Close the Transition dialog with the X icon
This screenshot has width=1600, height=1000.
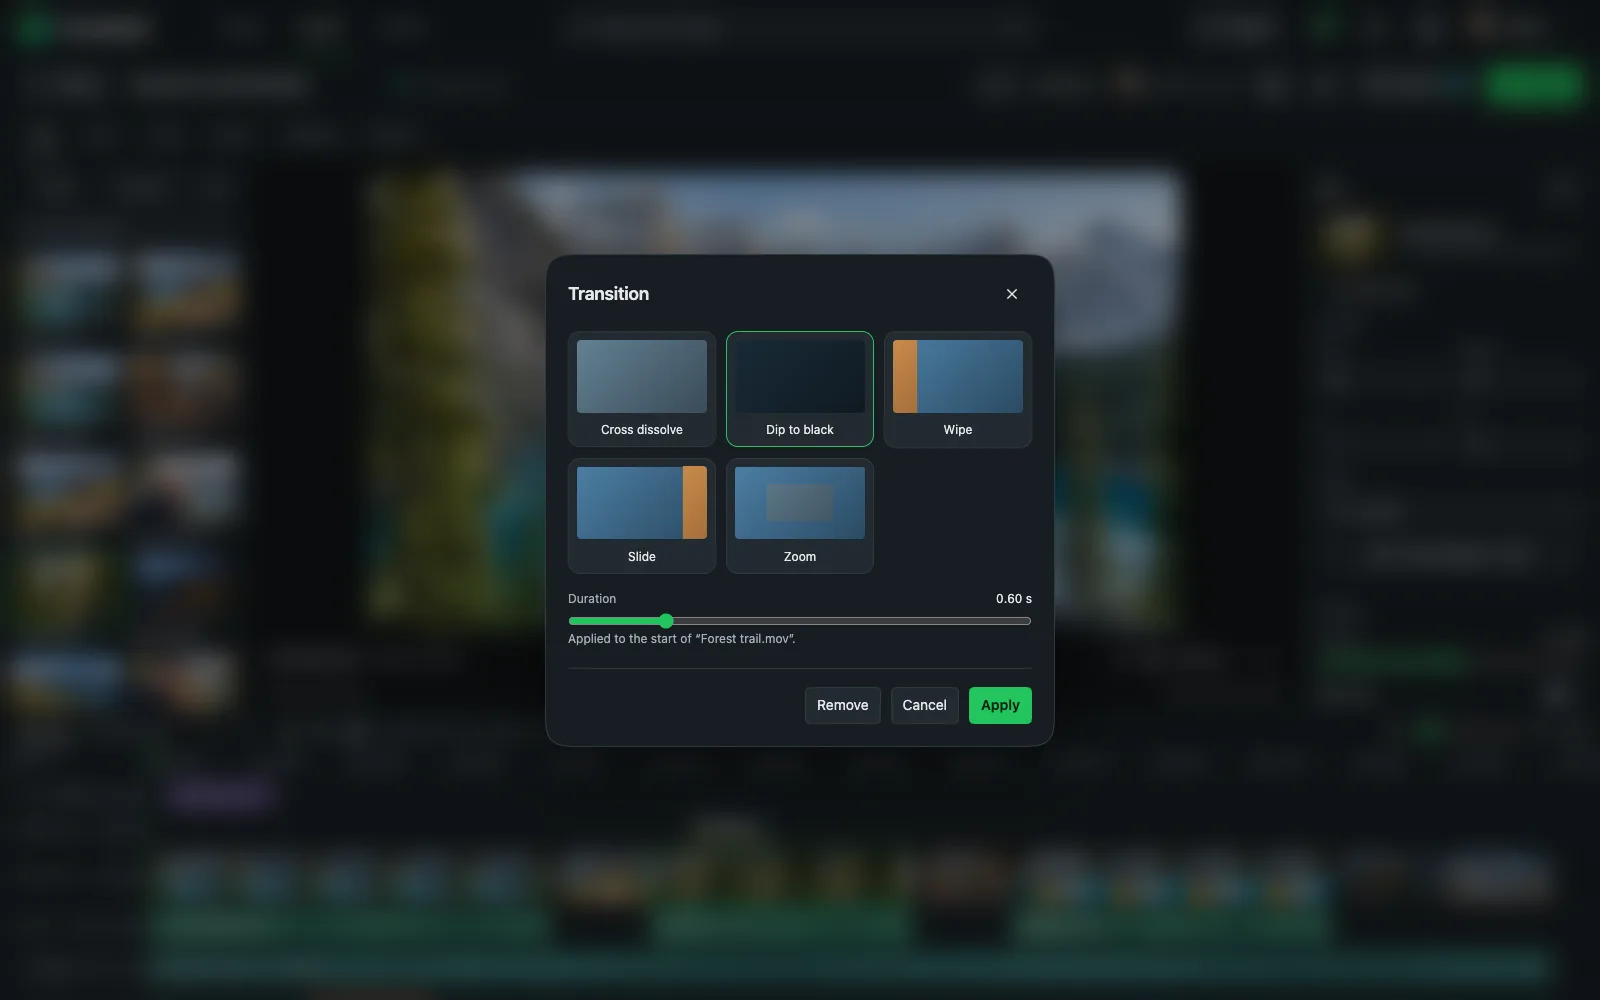tap(1011, 294)
